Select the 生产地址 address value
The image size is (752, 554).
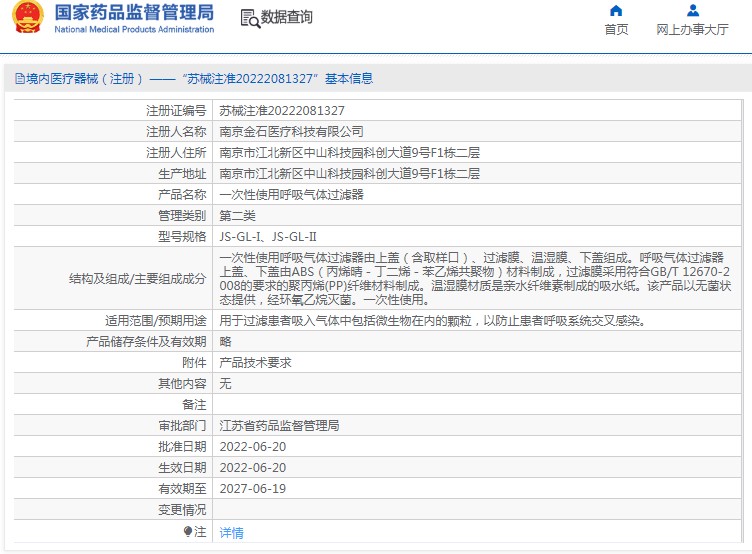[350, 174]
